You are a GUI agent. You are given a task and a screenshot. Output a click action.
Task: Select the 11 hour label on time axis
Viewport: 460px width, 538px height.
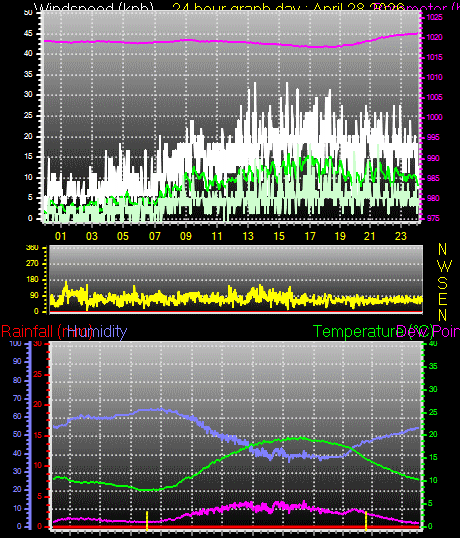(x=217, y=236)
